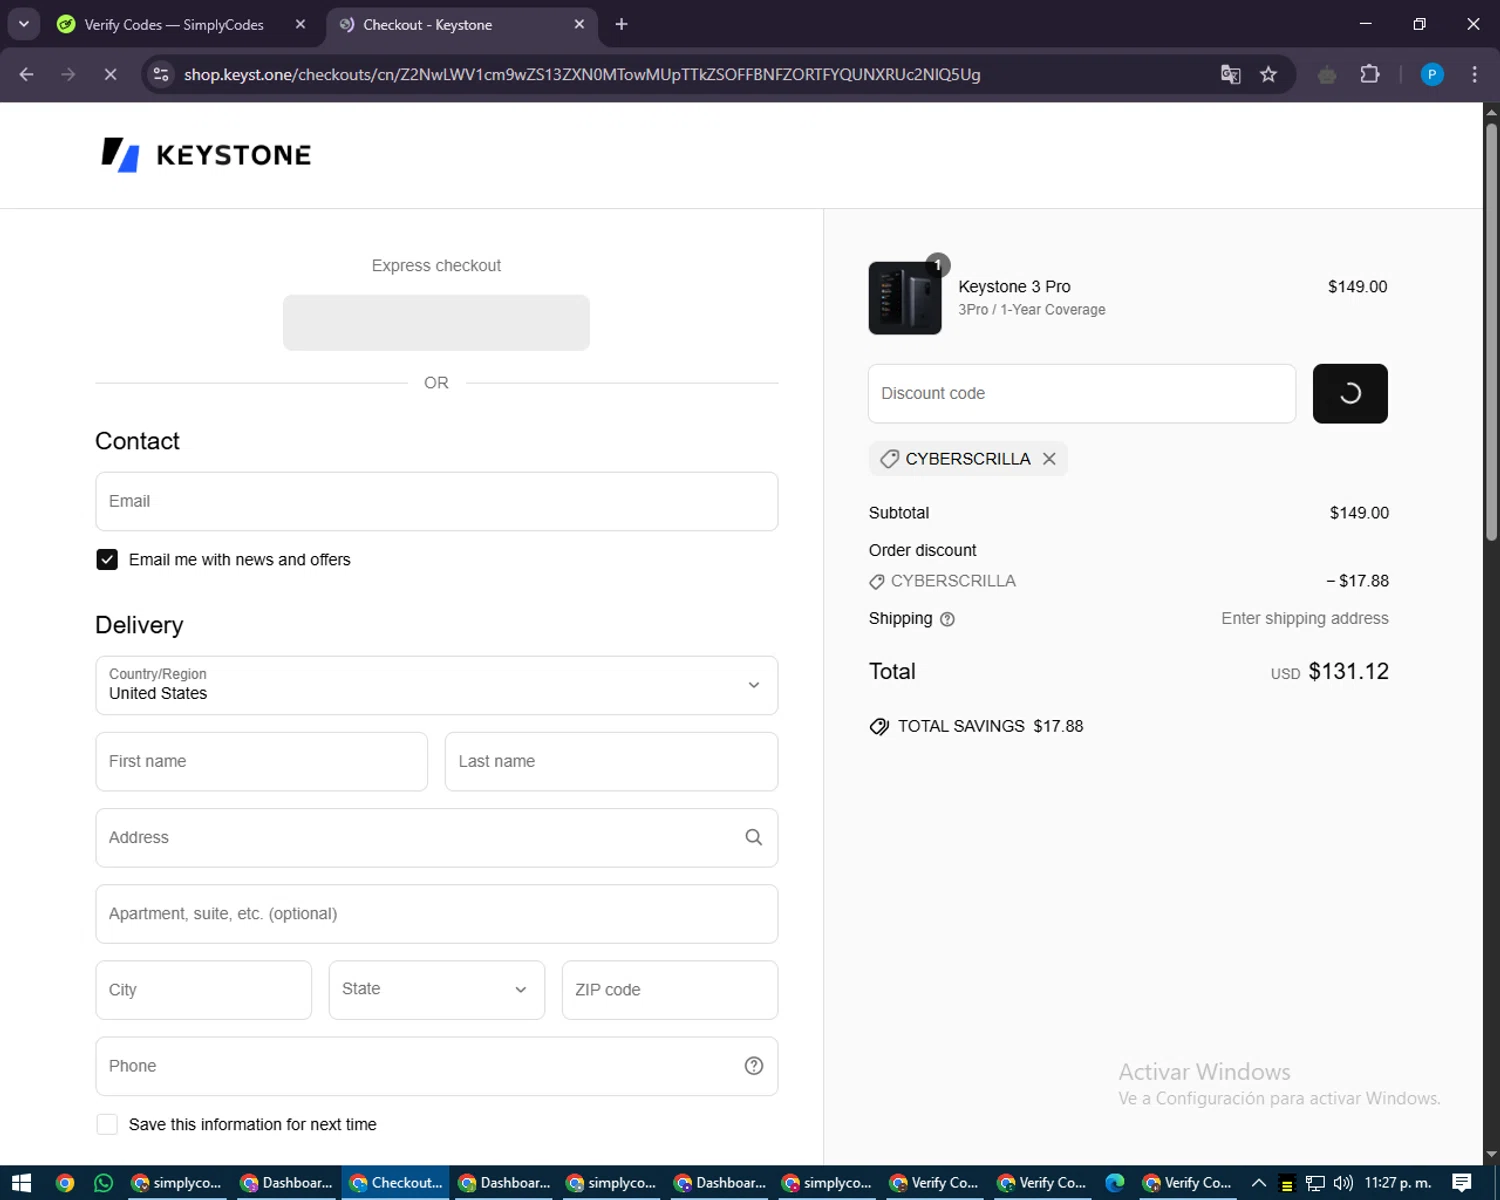Click the TOTAL SAVINGS $17.88 text
The width and height of the screenshot is (1500, 1200).
[990, 727]
